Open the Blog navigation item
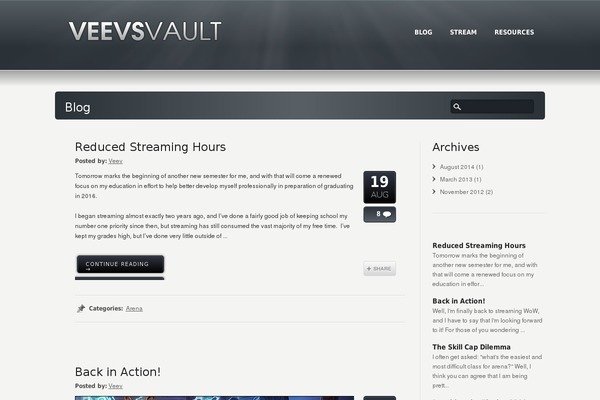This screenshot has height=400, width=600. click(423, 32)
